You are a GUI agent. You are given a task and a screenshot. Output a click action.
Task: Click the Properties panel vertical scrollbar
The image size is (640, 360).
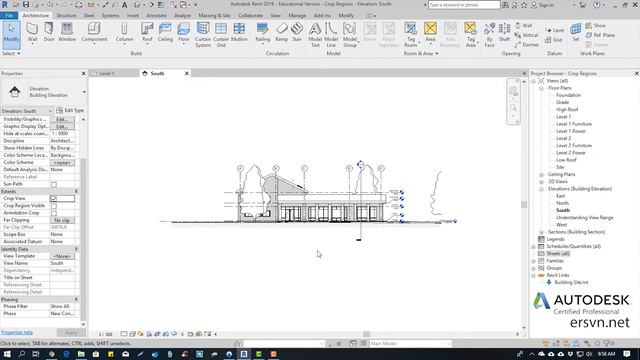point(83,239)
